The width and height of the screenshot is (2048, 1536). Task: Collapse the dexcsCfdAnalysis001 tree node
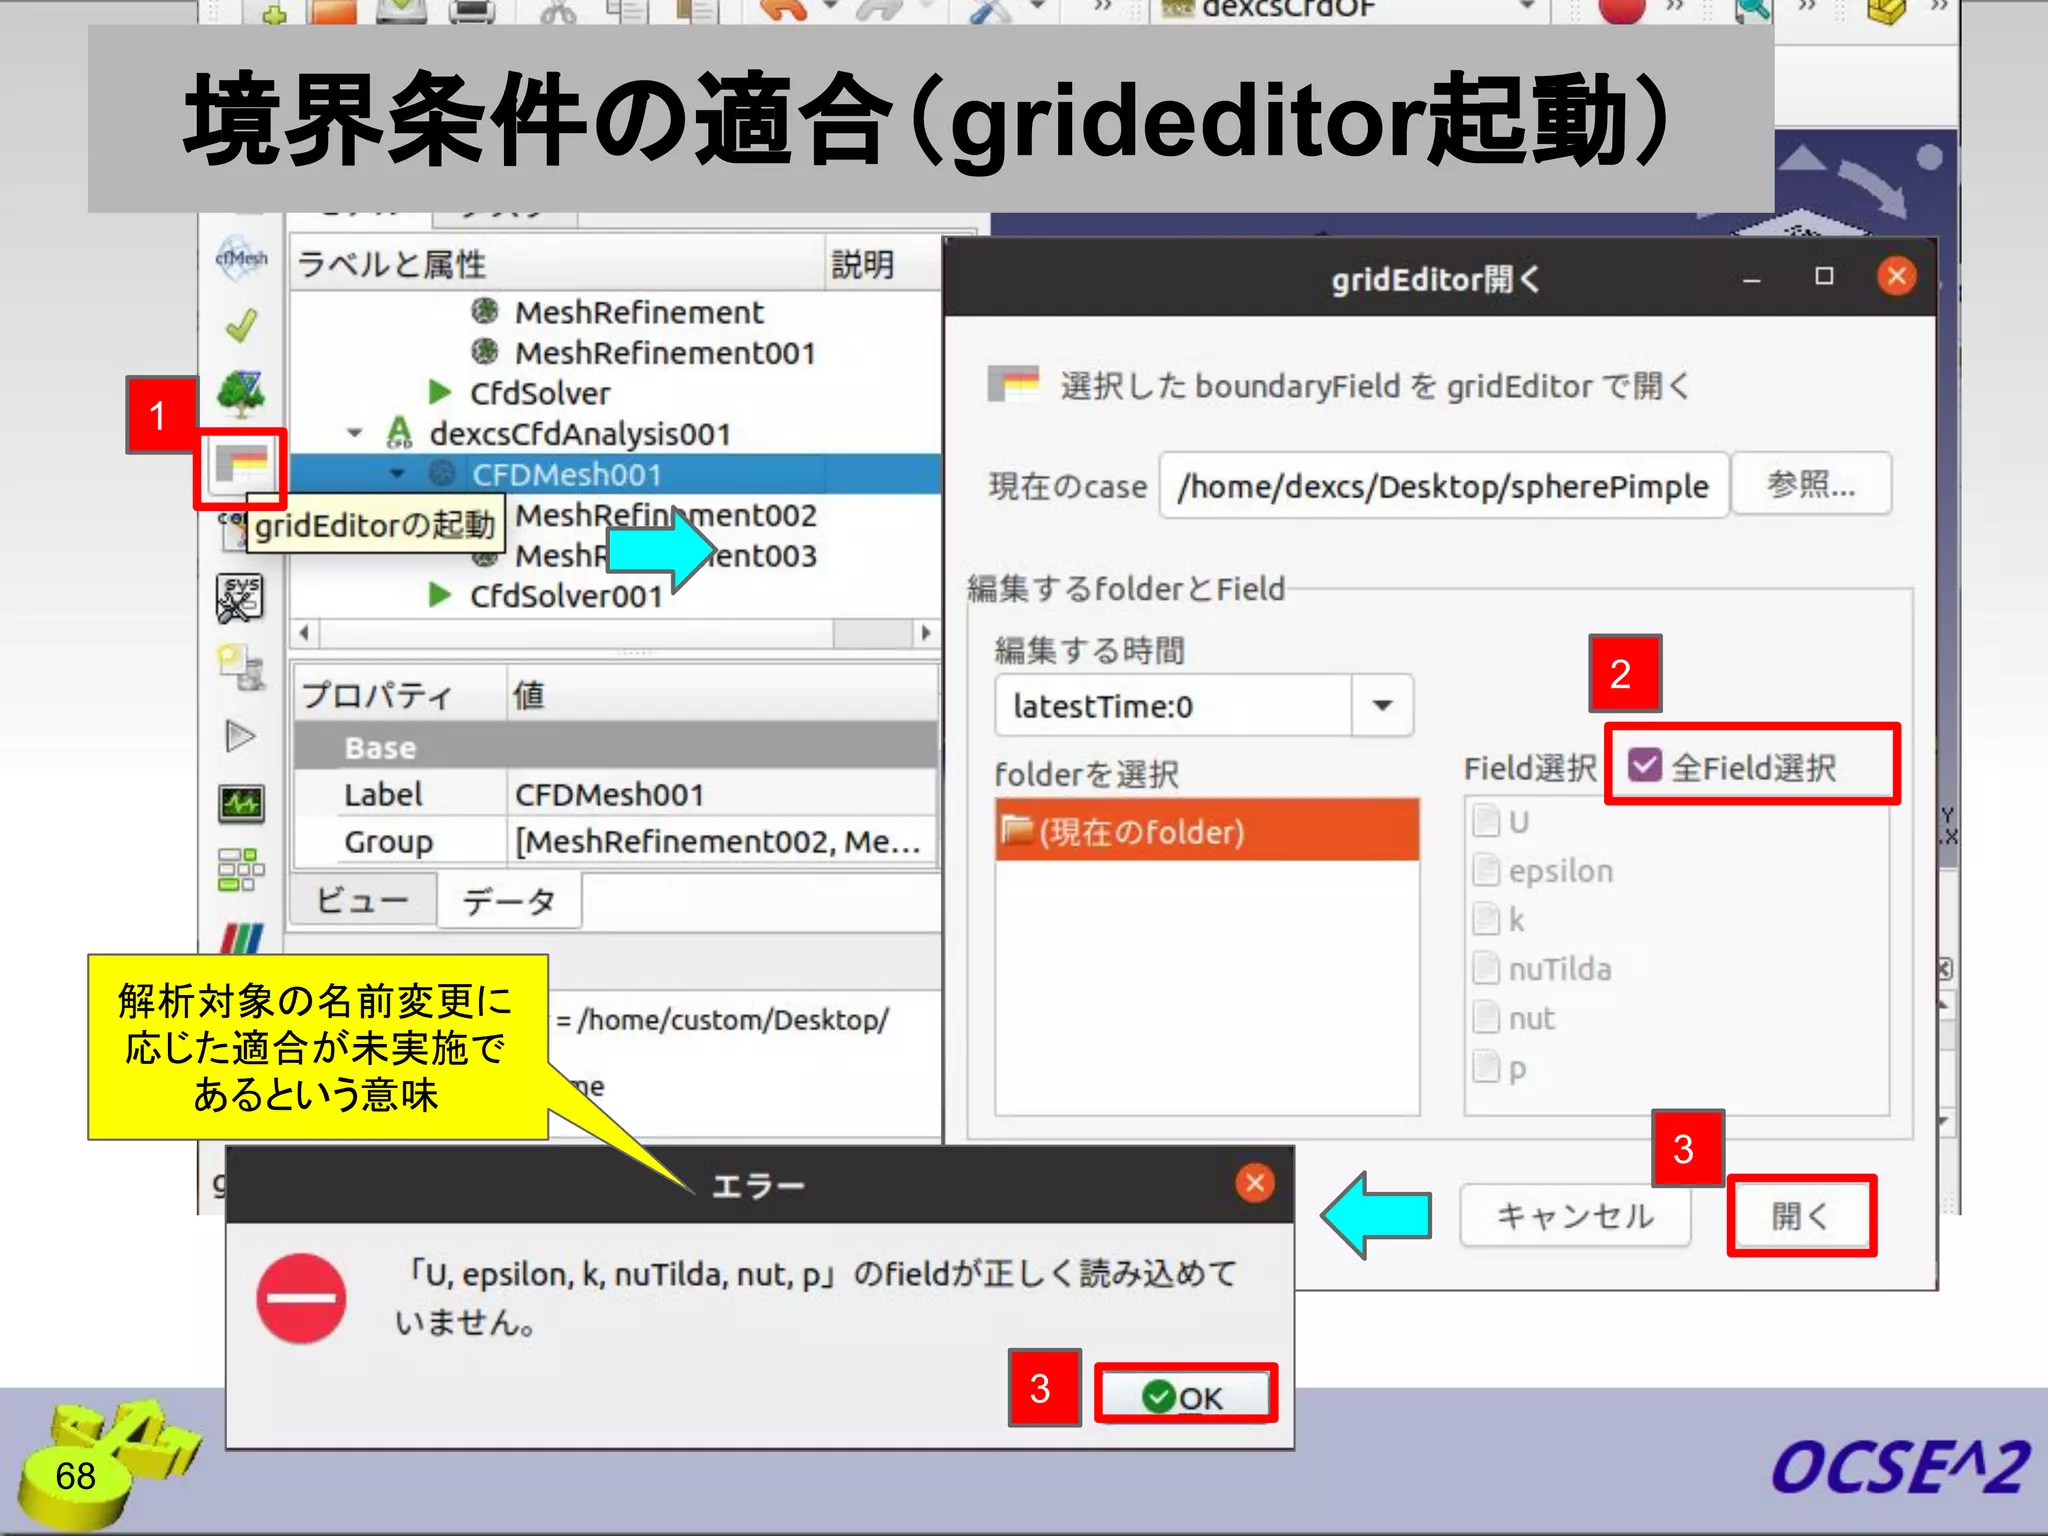coord(355,433)
